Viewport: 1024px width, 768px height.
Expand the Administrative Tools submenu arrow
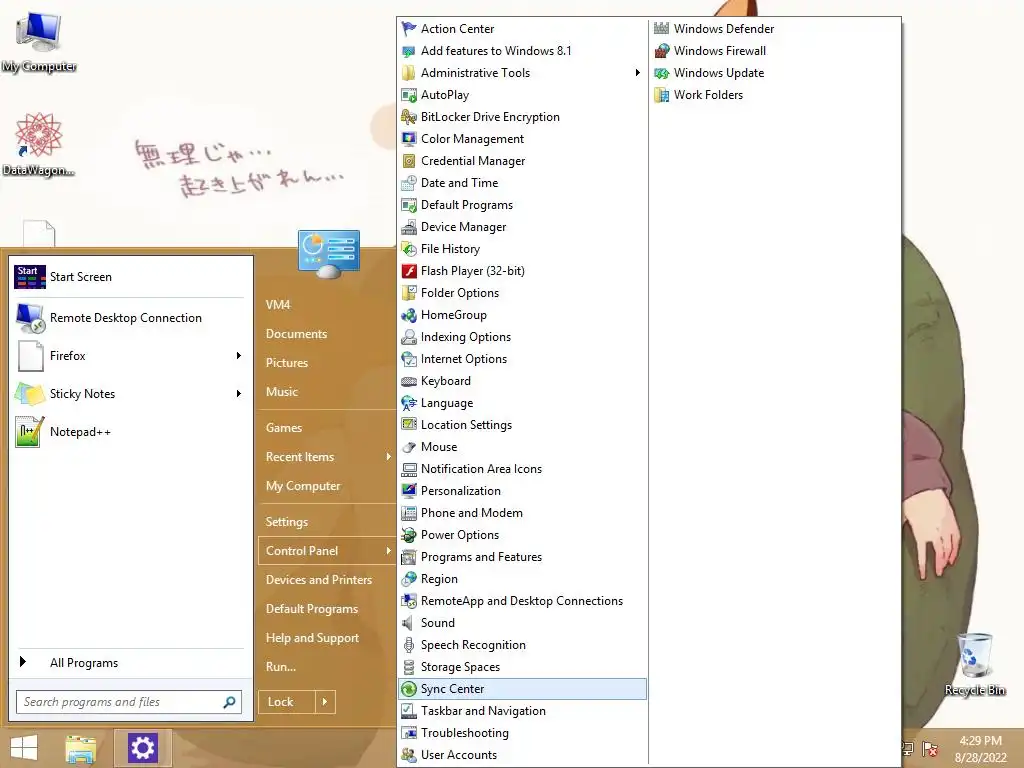[637, 72]
